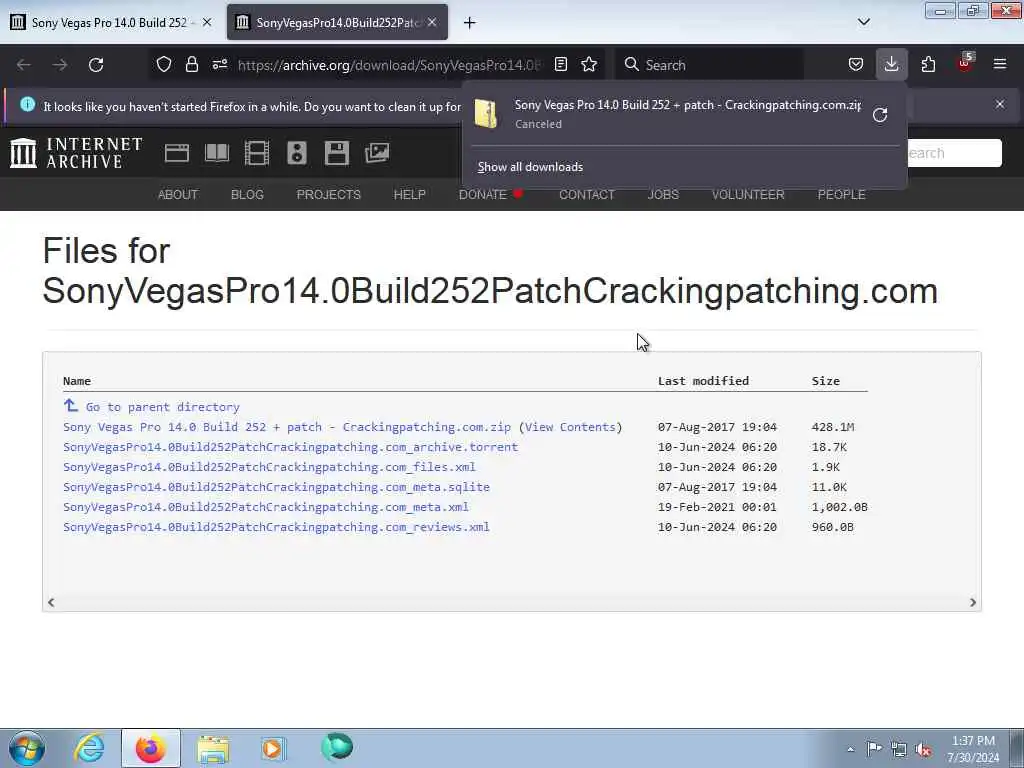The height and width of the screenshot is (768, 1024).
Task: Open Internet Archive Software floppy icon
Action: [337, 153]
